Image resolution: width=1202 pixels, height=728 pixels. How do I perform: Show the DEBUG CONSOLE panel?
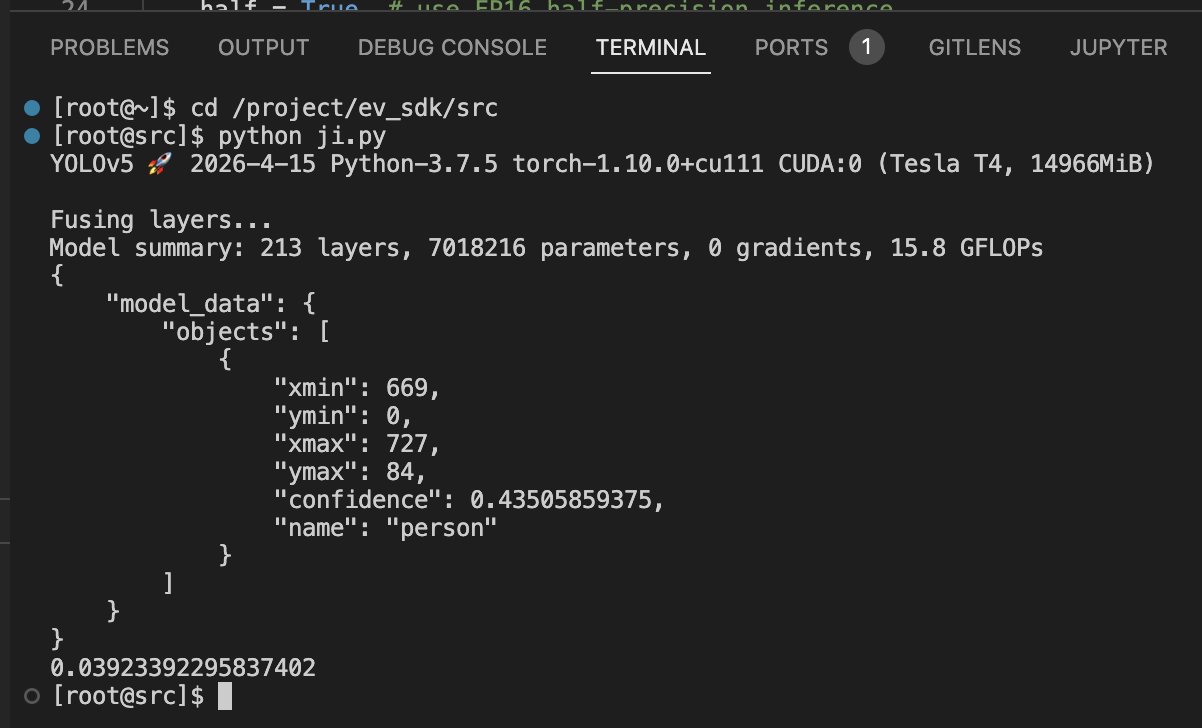click(x=452, y=47)
